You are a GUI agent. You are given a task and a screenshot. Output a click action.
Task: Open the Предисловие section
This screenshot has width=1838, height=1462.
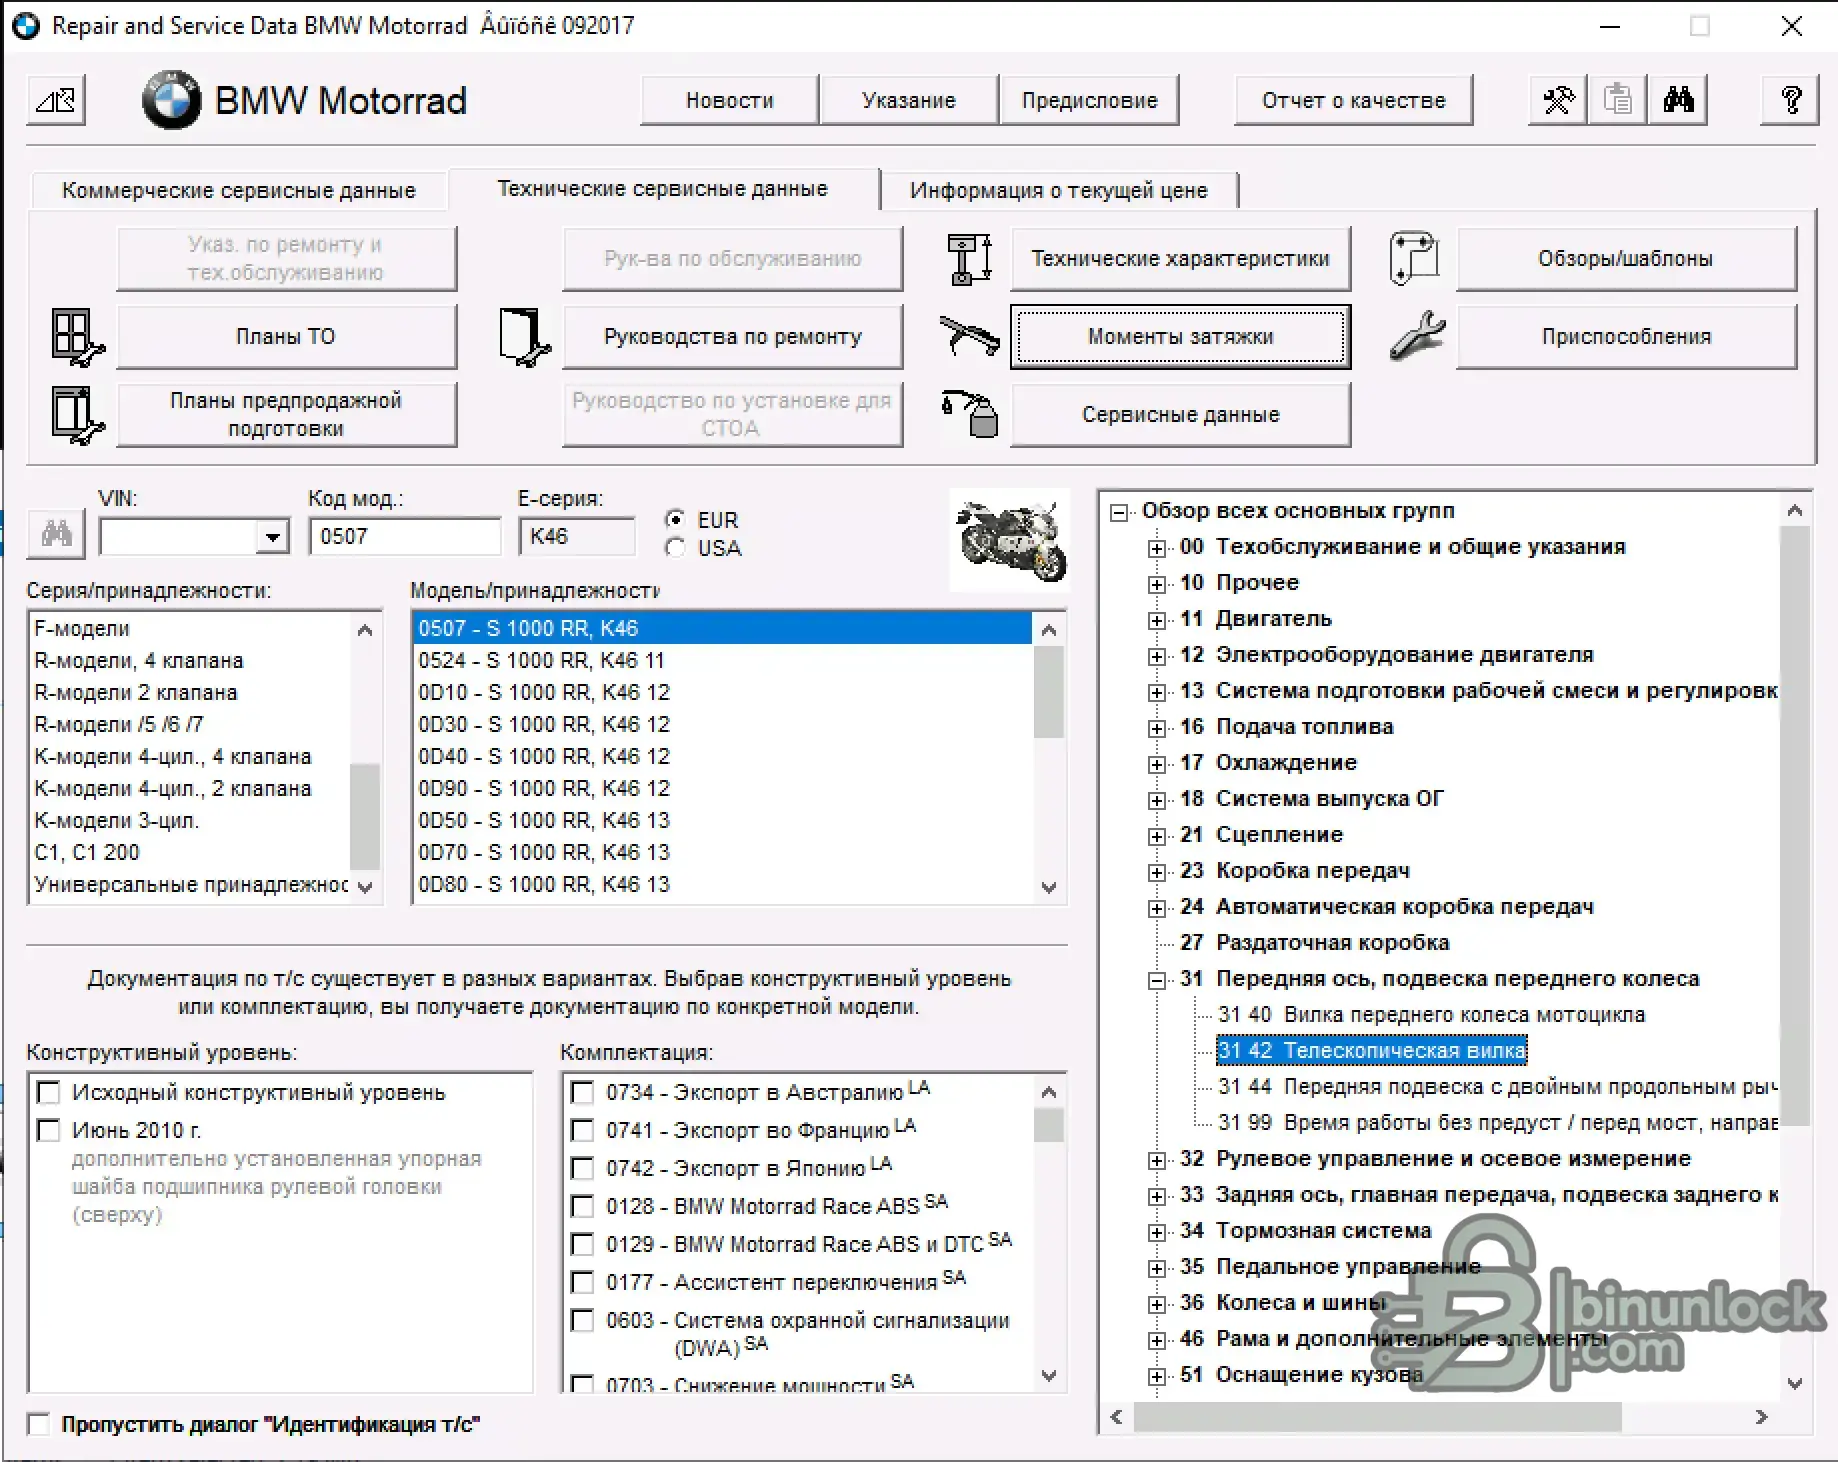point(1090,100)
